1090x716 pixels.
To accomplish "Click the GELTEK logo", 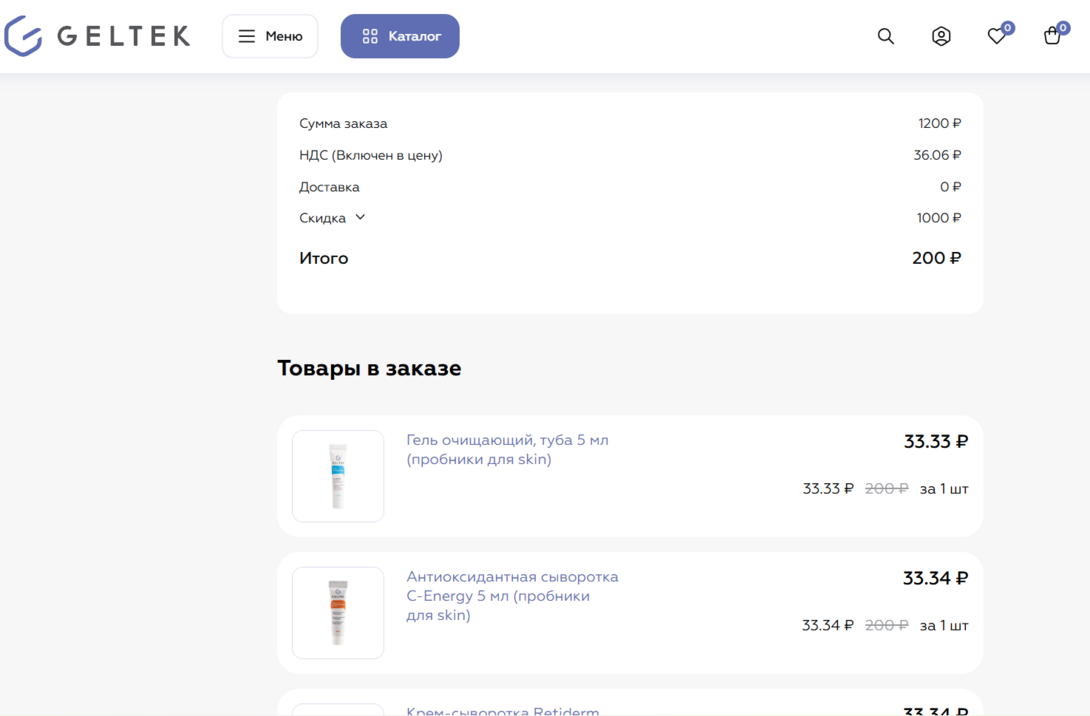I will click(x=97, y=35).
